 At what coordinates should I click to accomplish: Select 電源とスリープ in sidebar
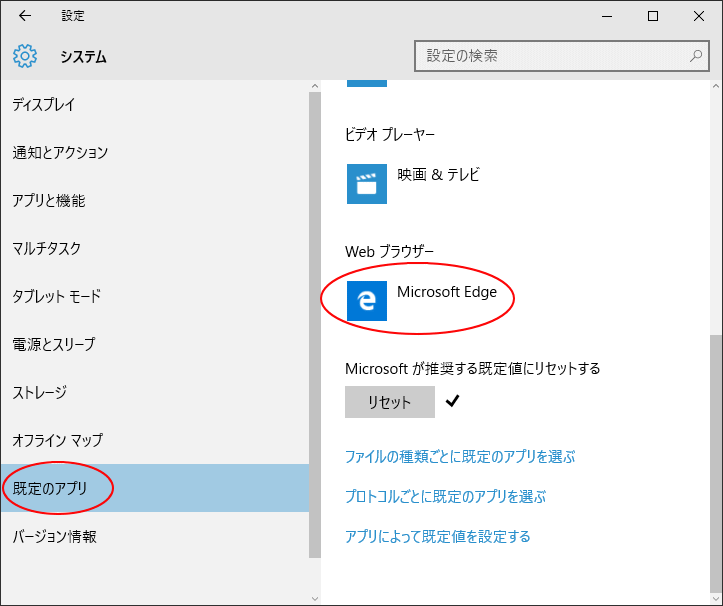(154, 345)
